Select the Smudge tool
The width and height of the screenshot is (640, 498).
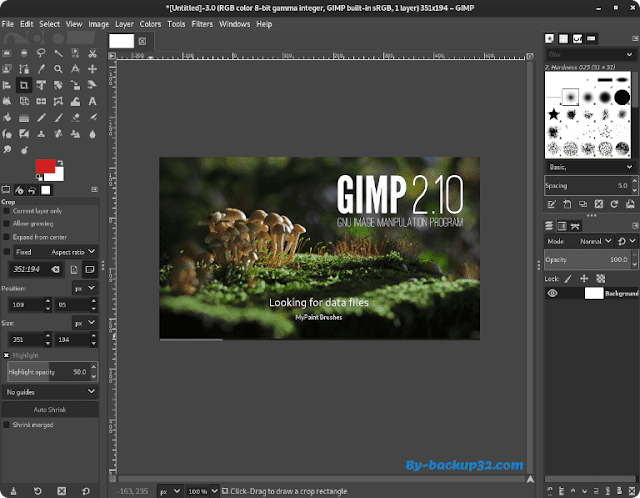[7, 150]
